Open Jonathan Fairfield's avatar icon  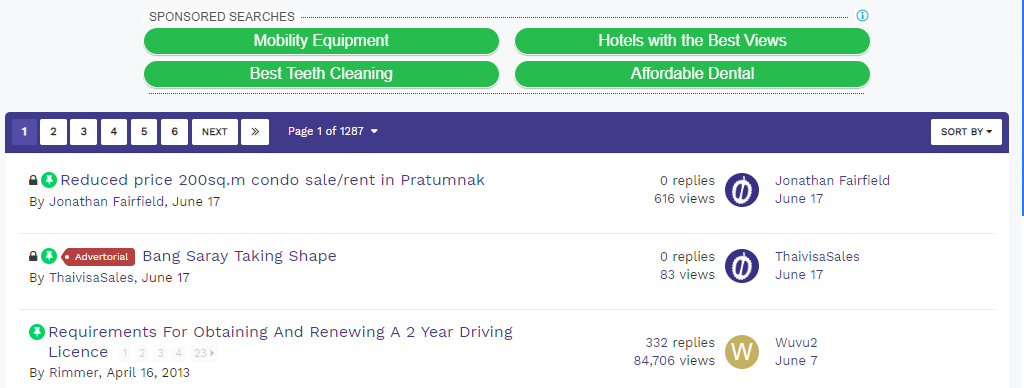[742, 190]
